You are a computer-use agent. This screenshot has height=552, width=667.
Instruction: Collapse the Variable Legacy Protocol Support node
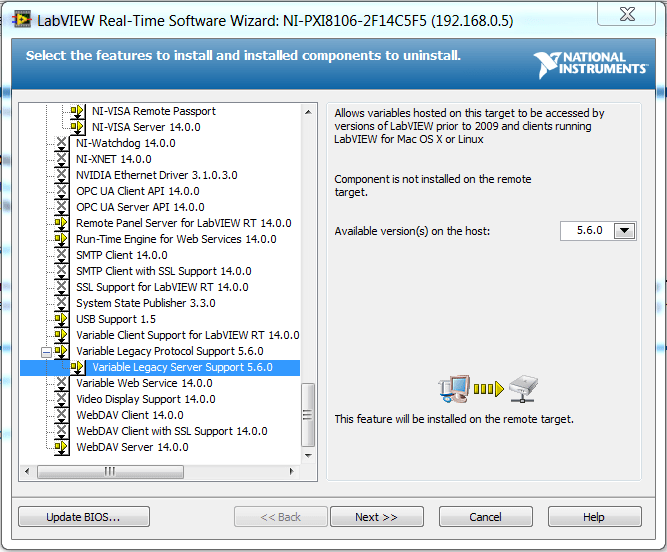coord(46,352)
